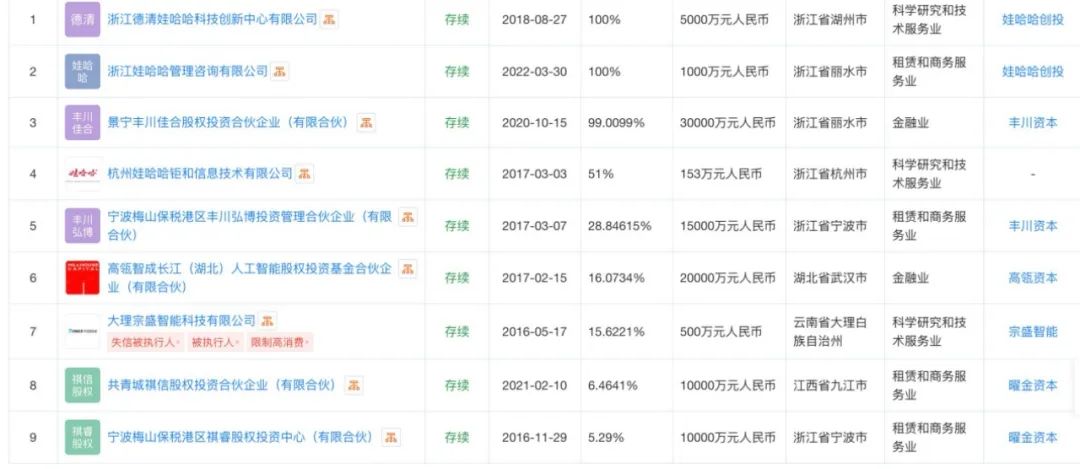Click the red 高瓴智成 company logo
Image resolution: width=1080 pixels, height=469 pixels.
click(x=82, y=277)
